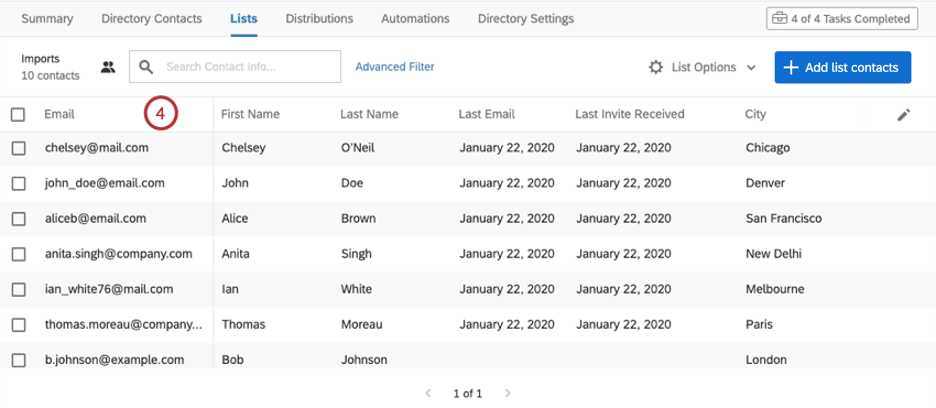Select the aliceb@email.com row checkbox
The width and height of the screenshot is (936, 408).
pos(19,219)
